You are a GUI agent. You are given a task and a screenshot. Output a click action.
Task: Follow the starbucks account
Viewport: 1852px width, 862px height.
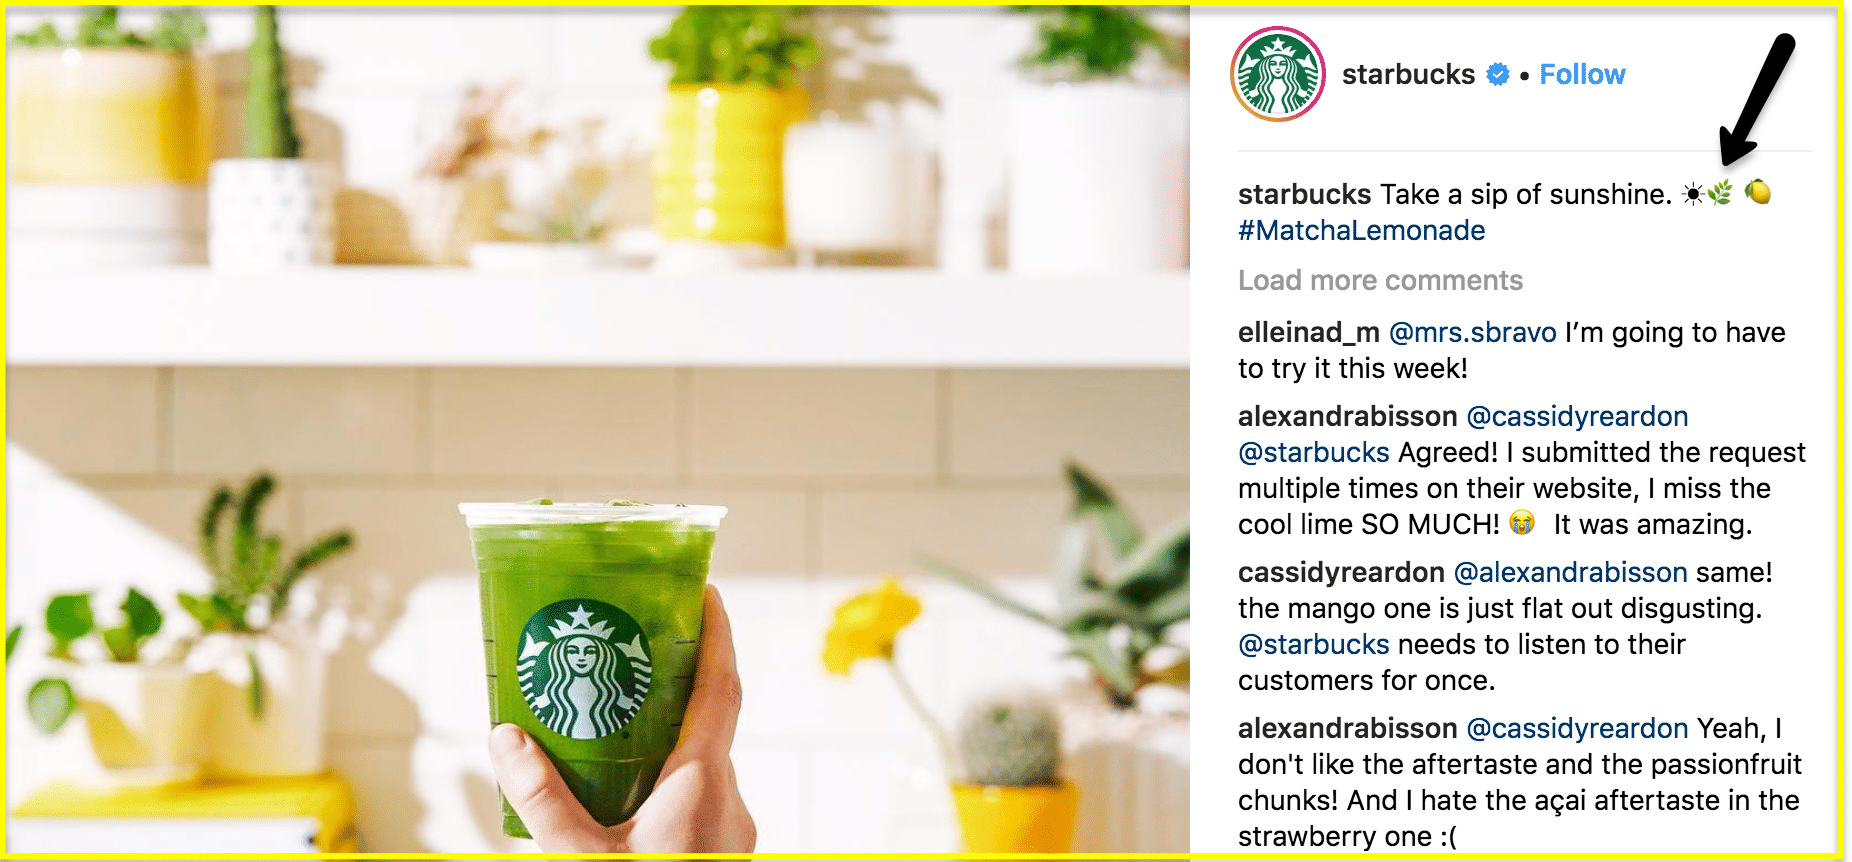click(1582, 74)
